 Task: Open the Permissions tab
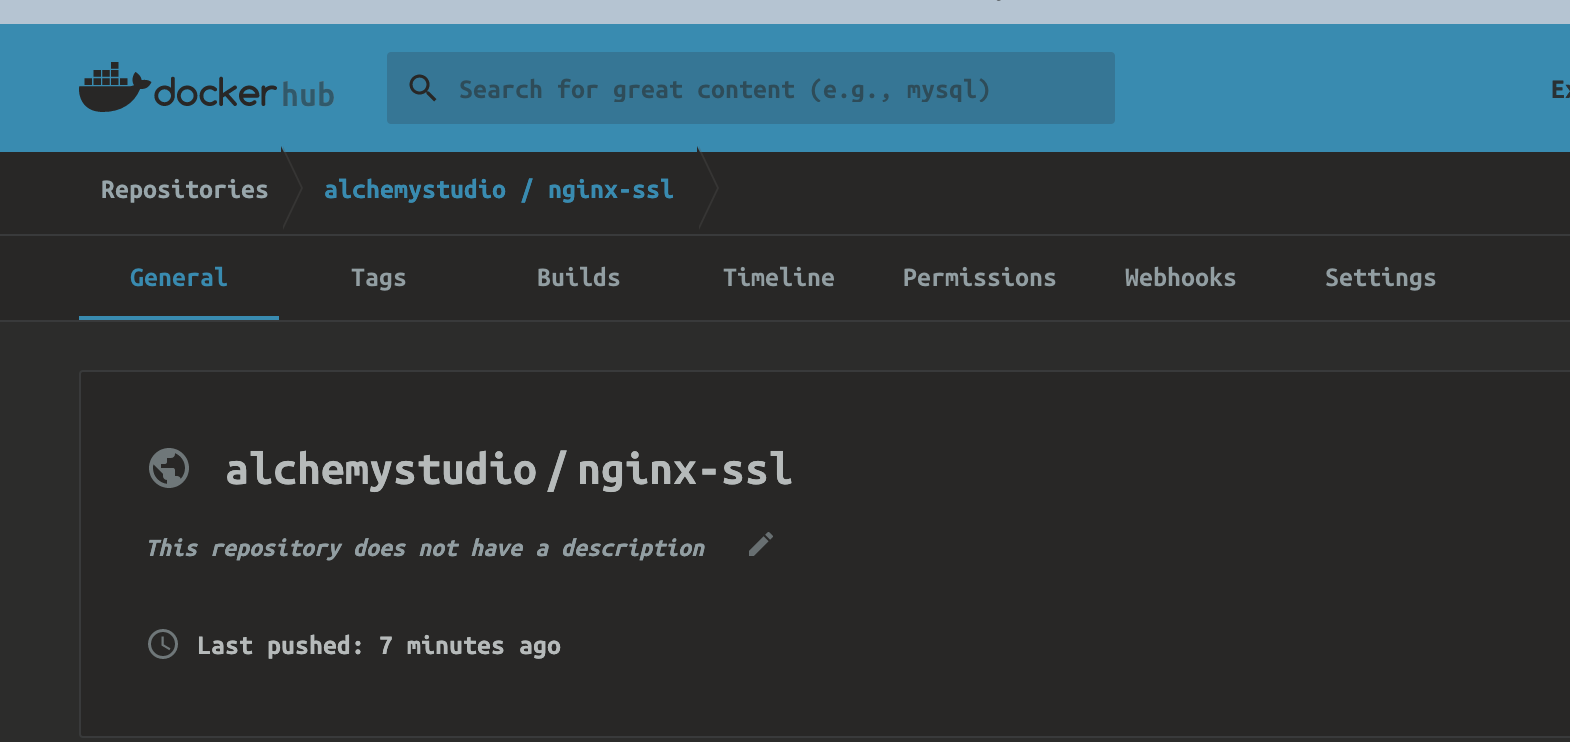(x=979, y=278)
